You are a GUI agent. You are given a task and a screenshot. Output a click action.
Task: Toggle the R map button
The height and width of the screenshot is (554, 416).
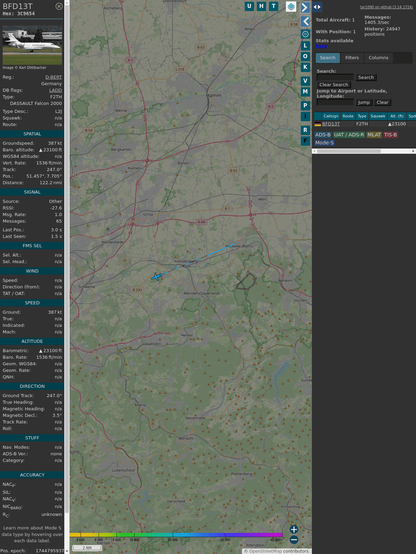[305, 130]
